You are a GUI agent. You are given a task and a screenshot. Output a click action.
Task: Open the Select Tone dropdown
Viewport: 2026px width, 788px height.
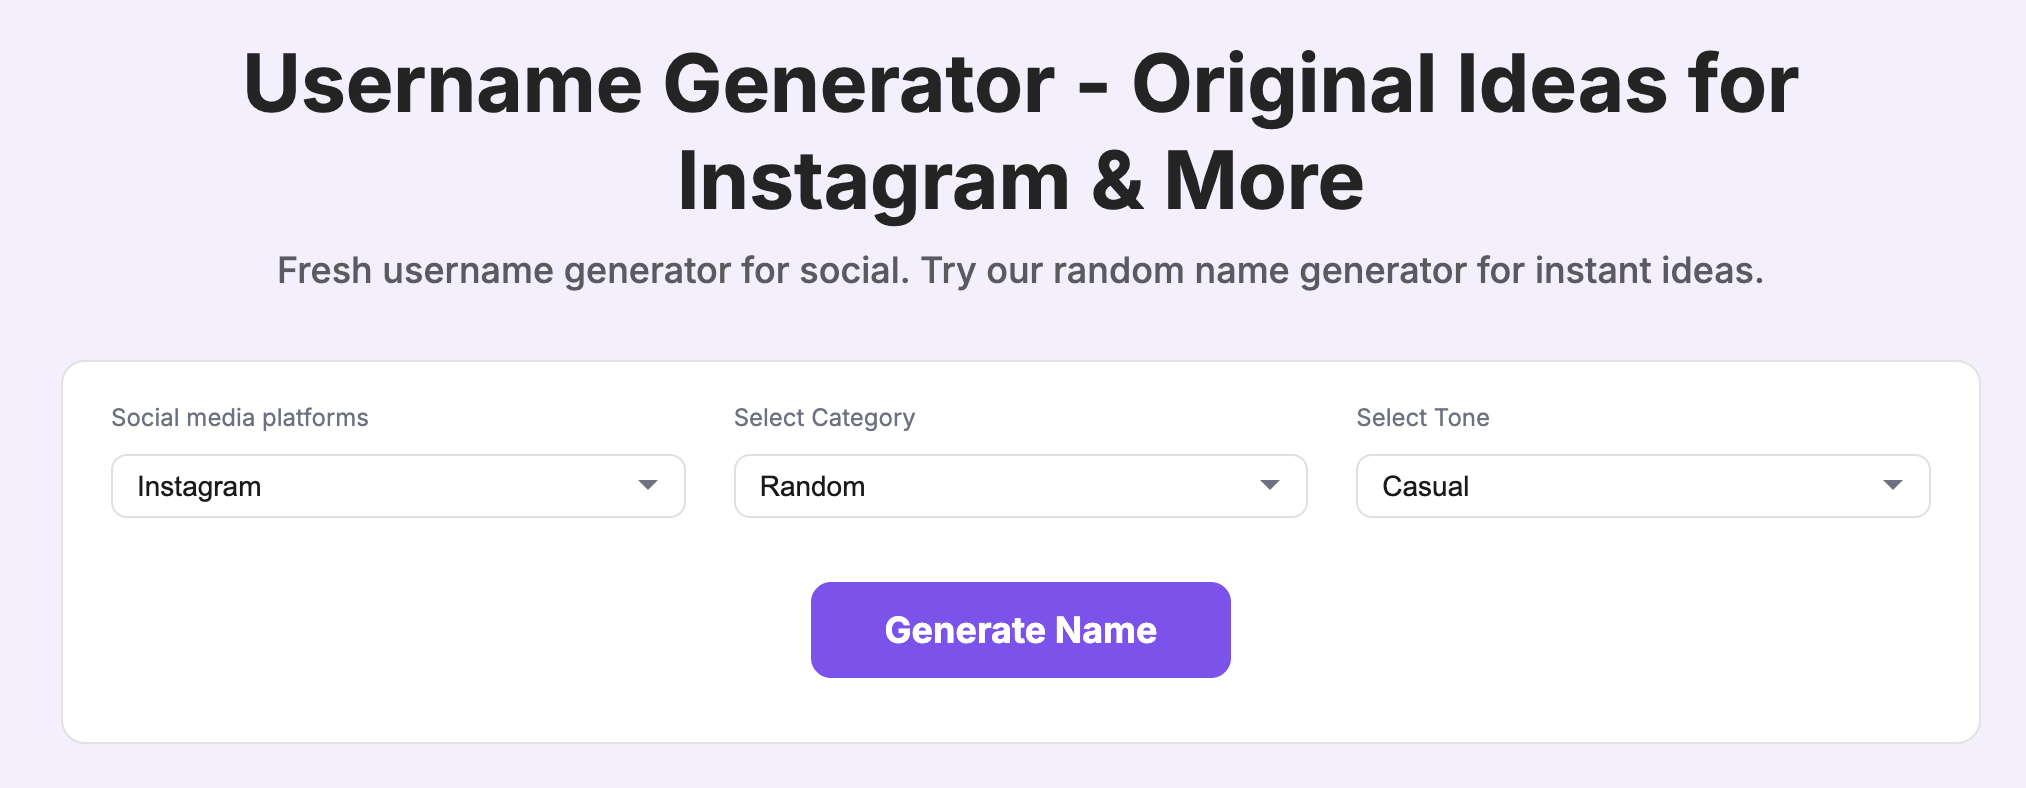1642,486
